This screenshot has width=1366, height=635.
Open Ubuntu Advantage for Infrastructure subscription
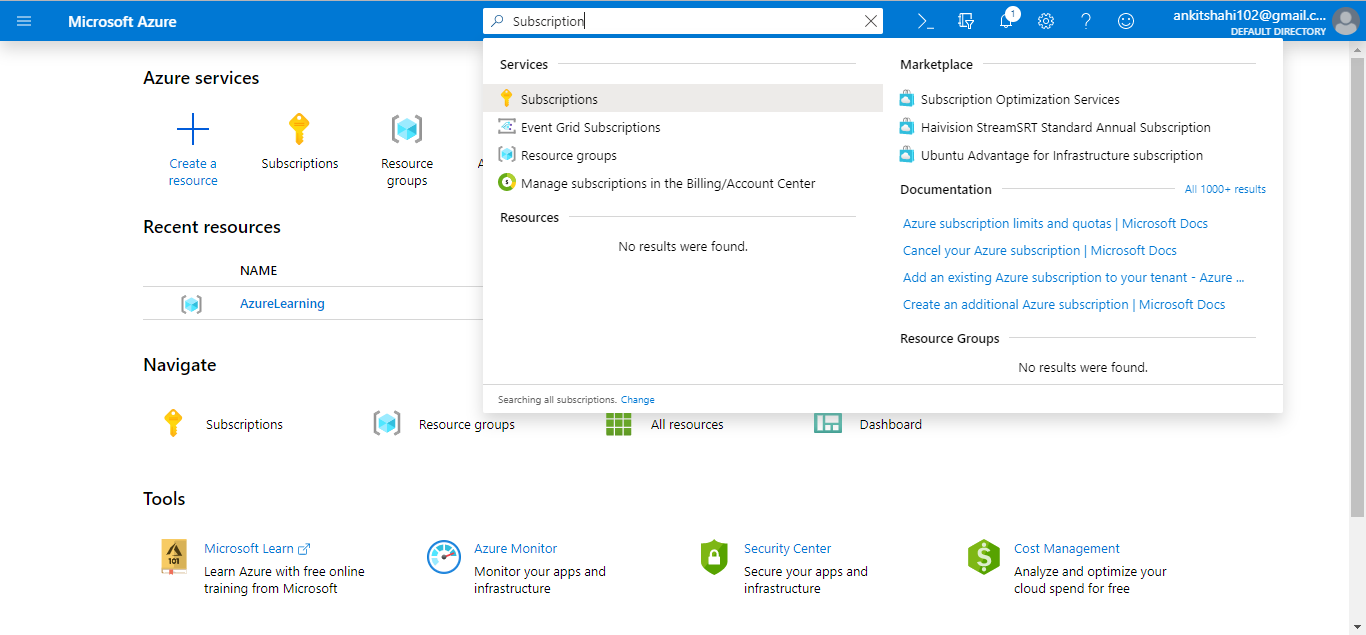(x=1062, y=155)
